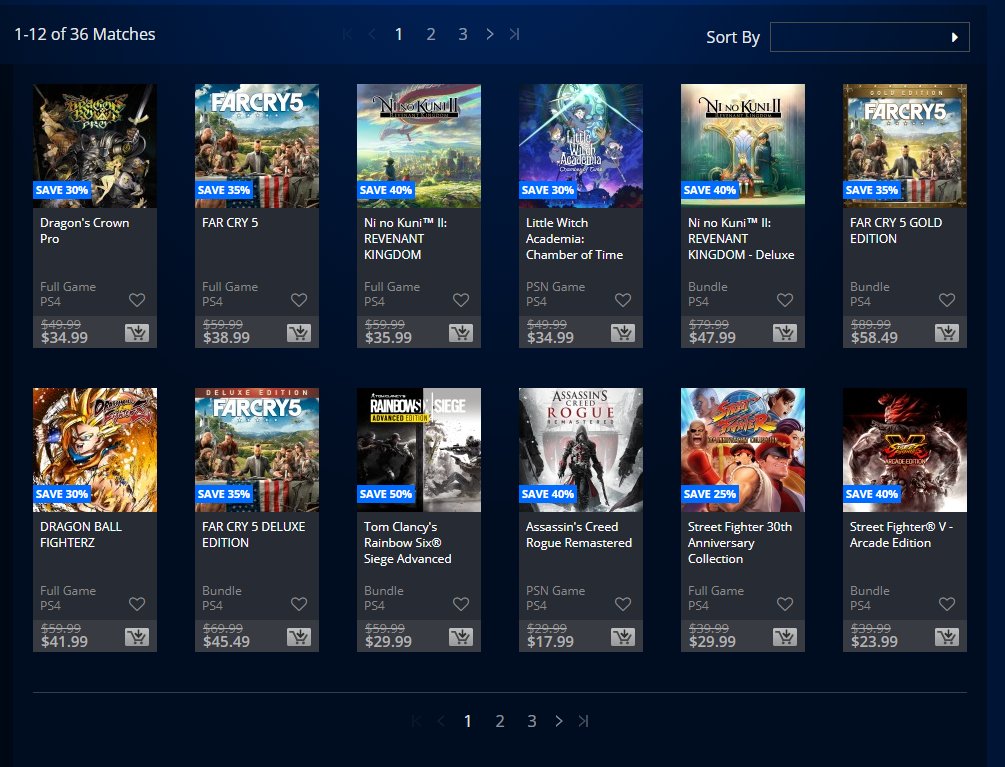Add DRAGON BALL FIGHTERZ to cart
Image resolution: width=1005 pixels, height=767 pixels.
tap(137, 636)
